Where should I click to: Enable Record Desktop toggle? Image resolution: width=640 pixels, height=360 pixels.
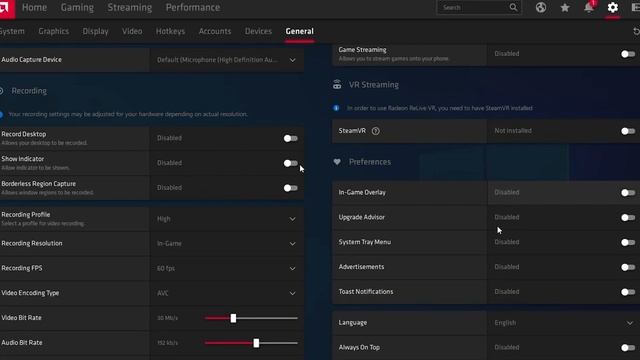pos(291,138)
